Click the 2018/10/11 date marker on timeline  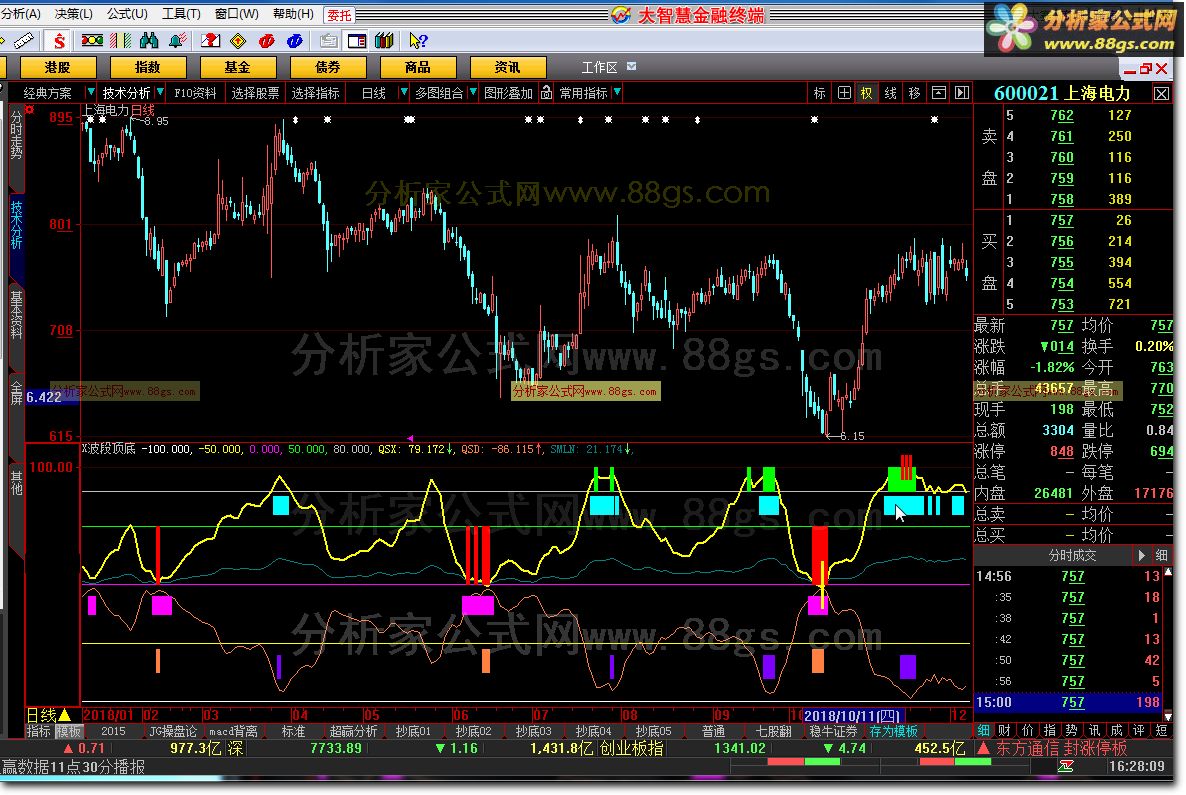(x=852, y=716)
